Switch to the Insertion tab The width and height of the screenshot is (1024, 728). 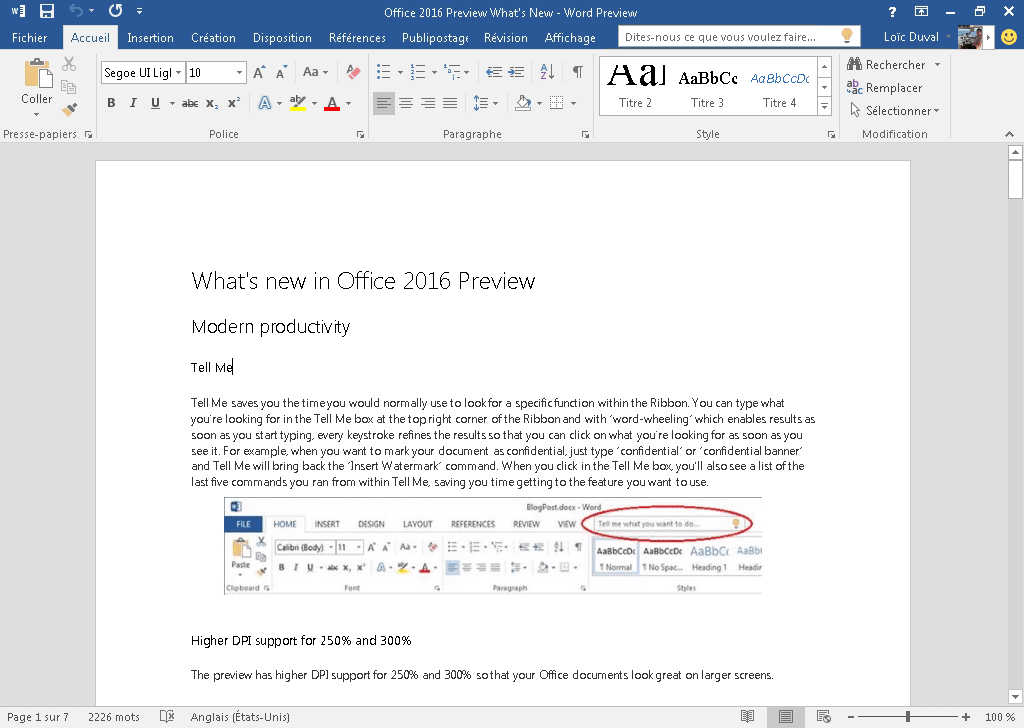tap(150, 38)
